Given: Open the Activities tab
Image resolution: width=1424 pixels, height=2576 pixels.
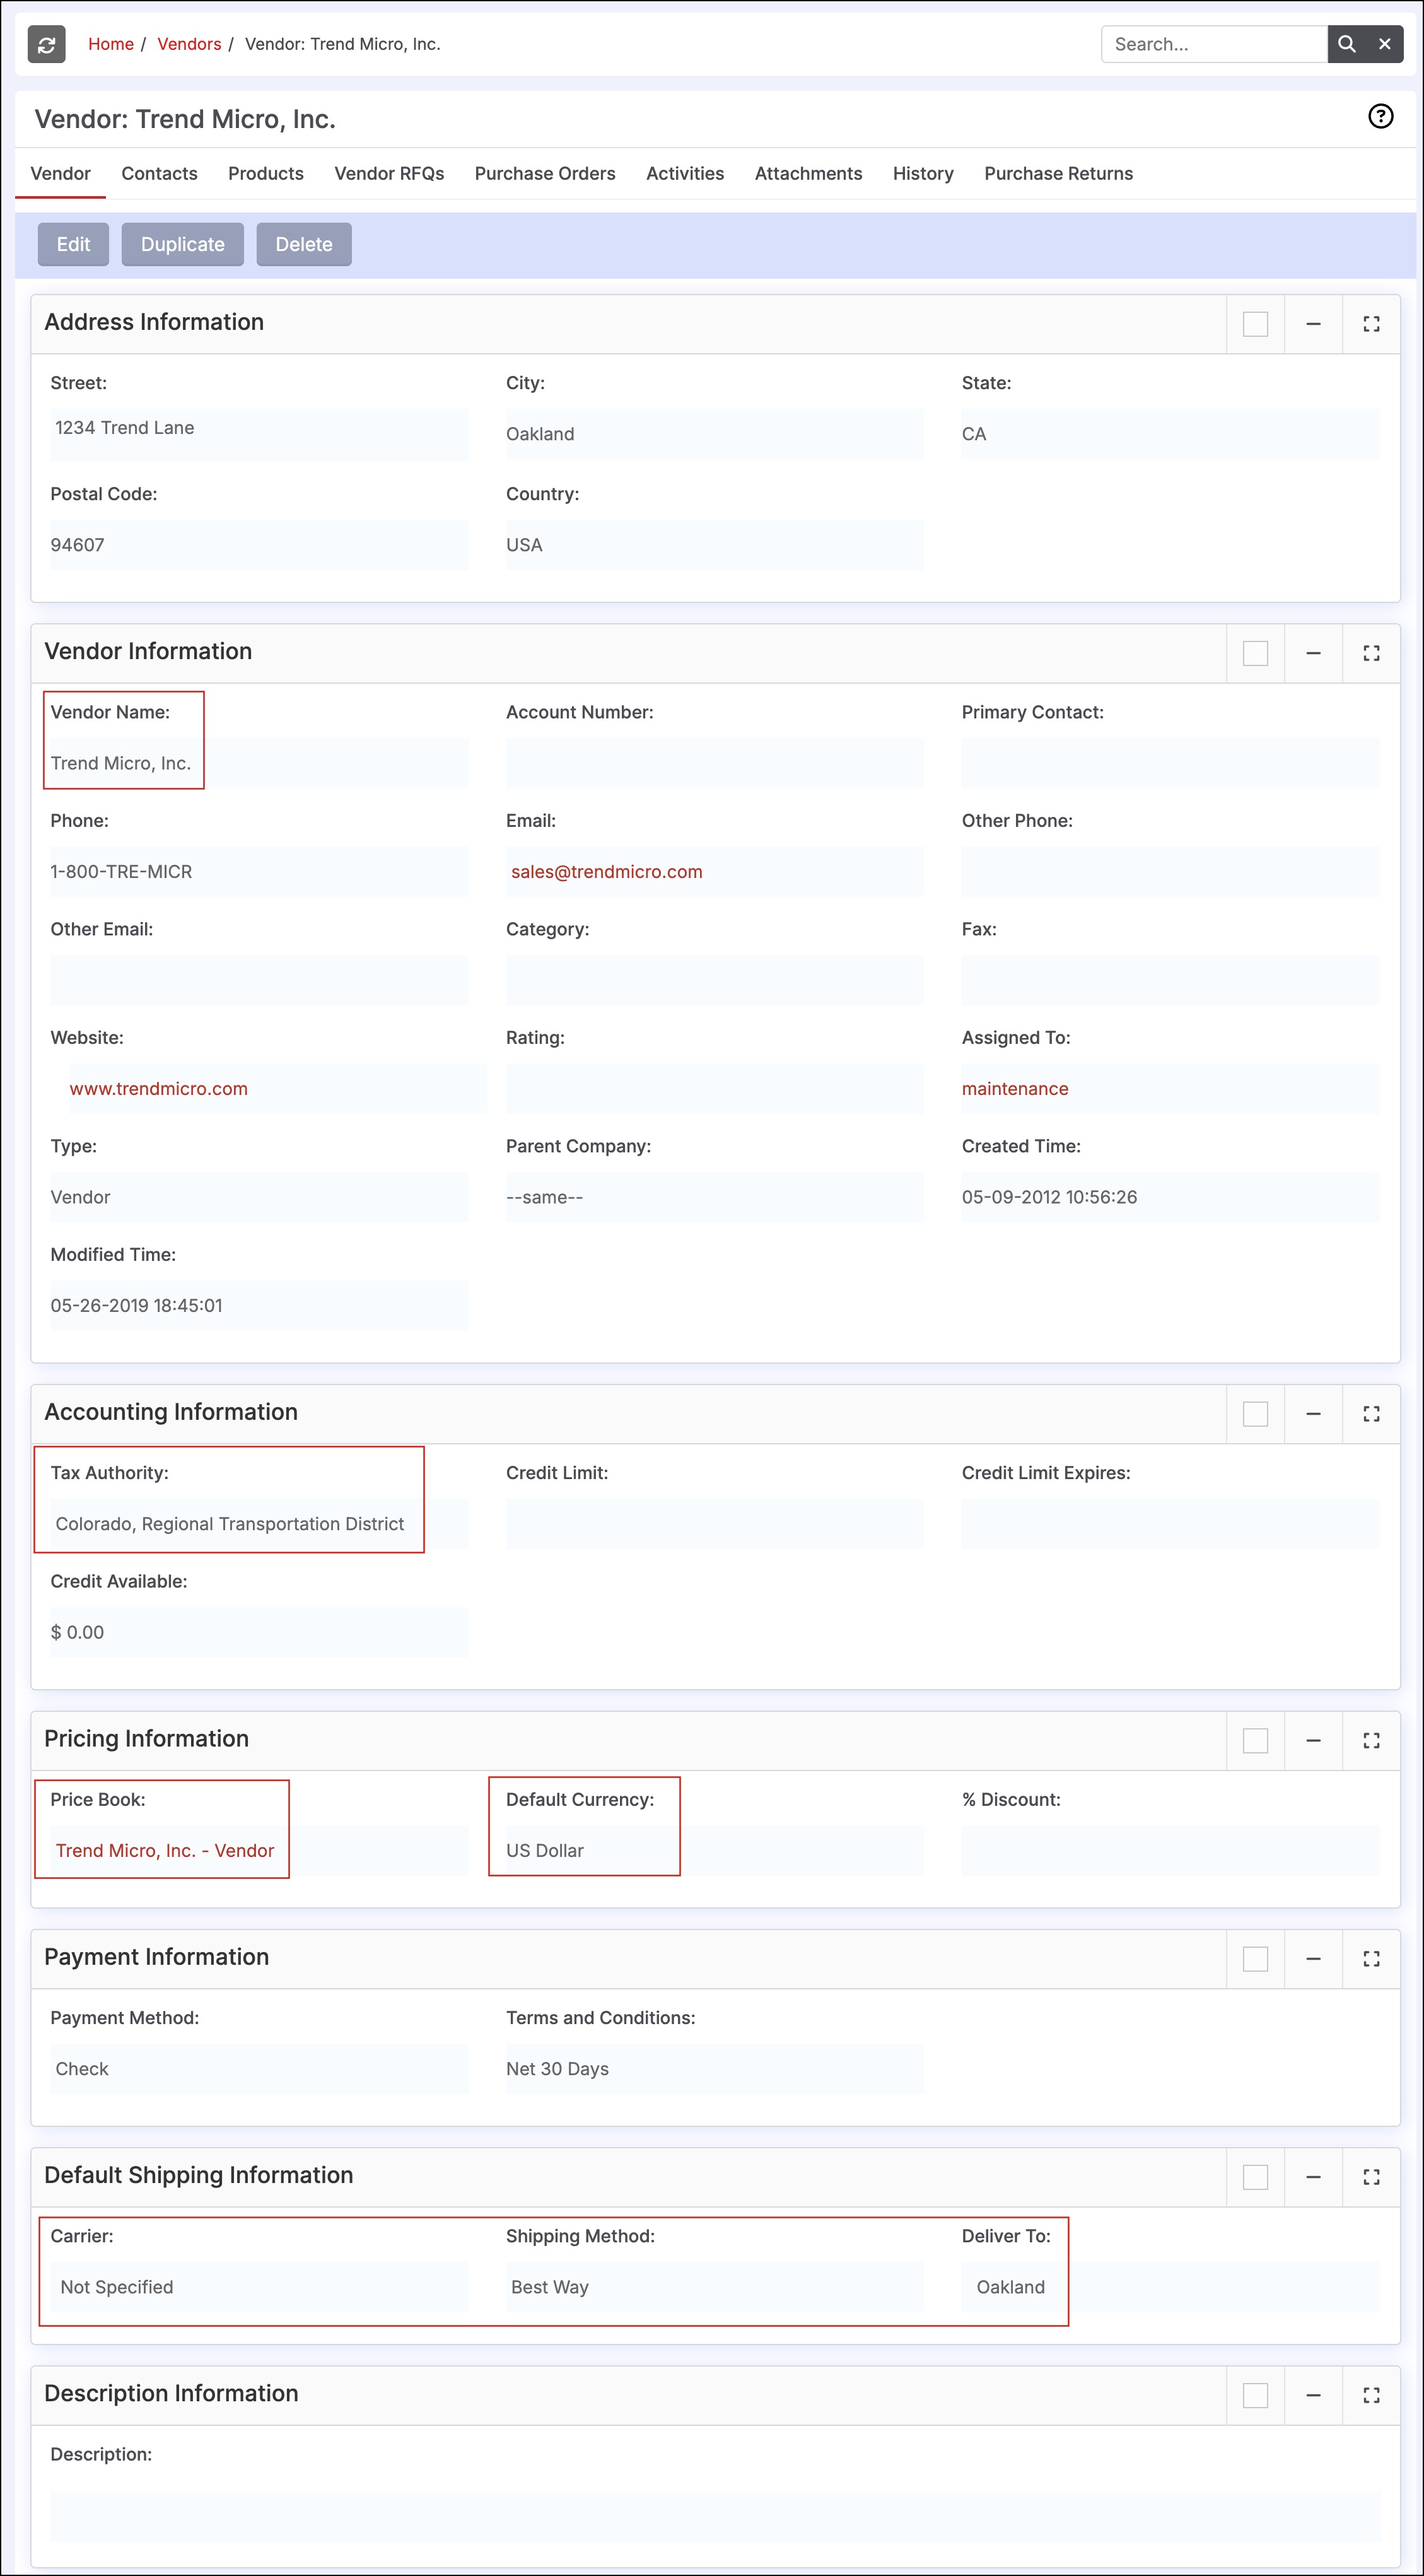Looking at the screenshot, I should point(685,173).
